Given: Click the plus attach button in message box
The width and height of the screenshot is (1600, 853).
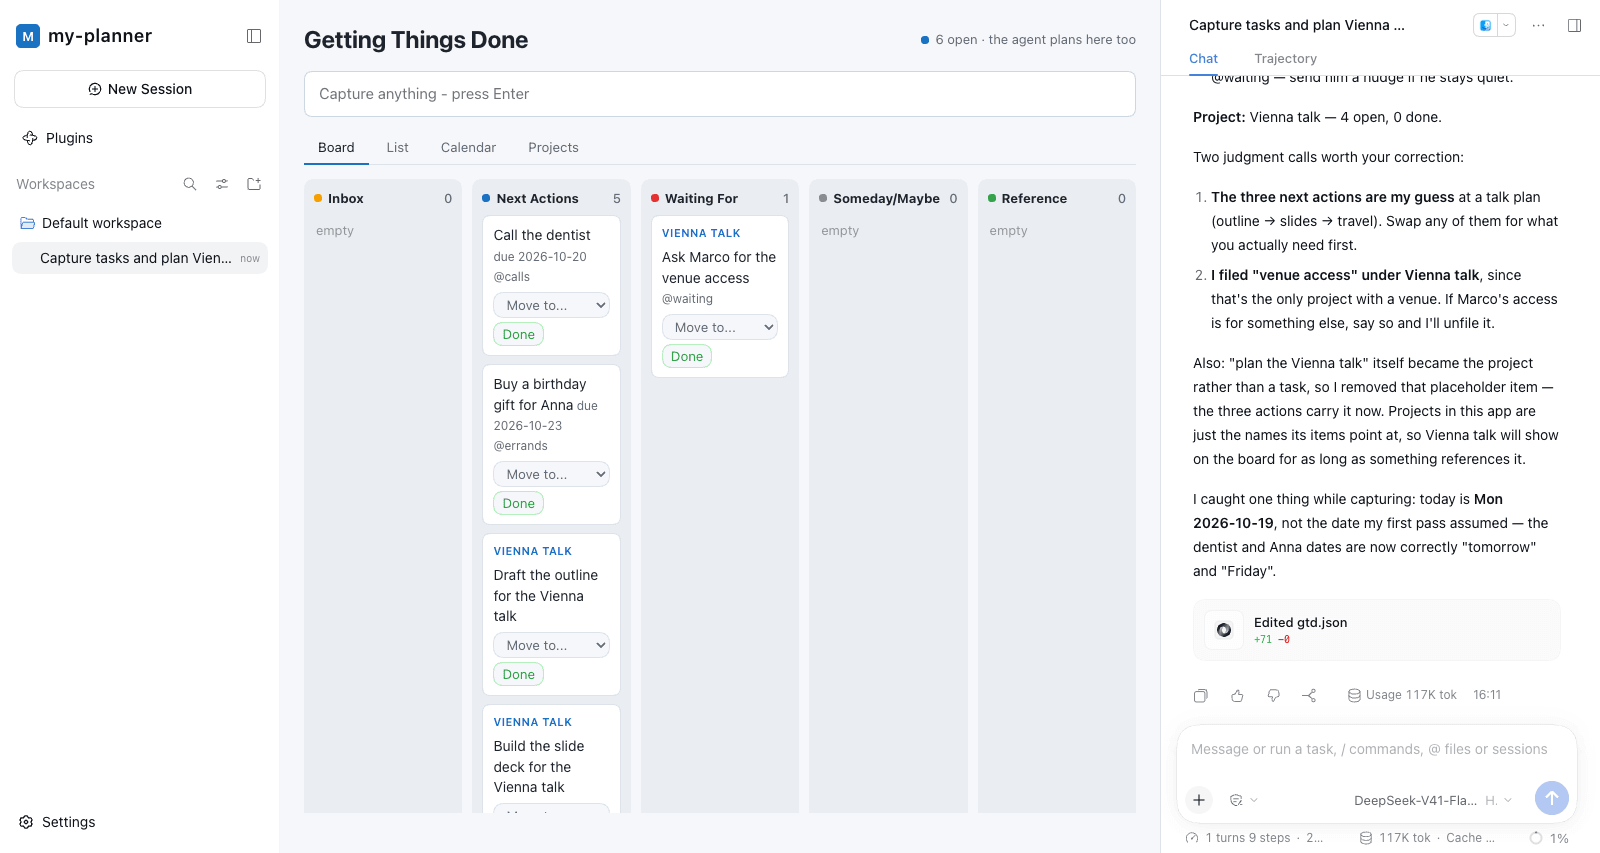Looking at the screenshot, I should pos(1199,799).
